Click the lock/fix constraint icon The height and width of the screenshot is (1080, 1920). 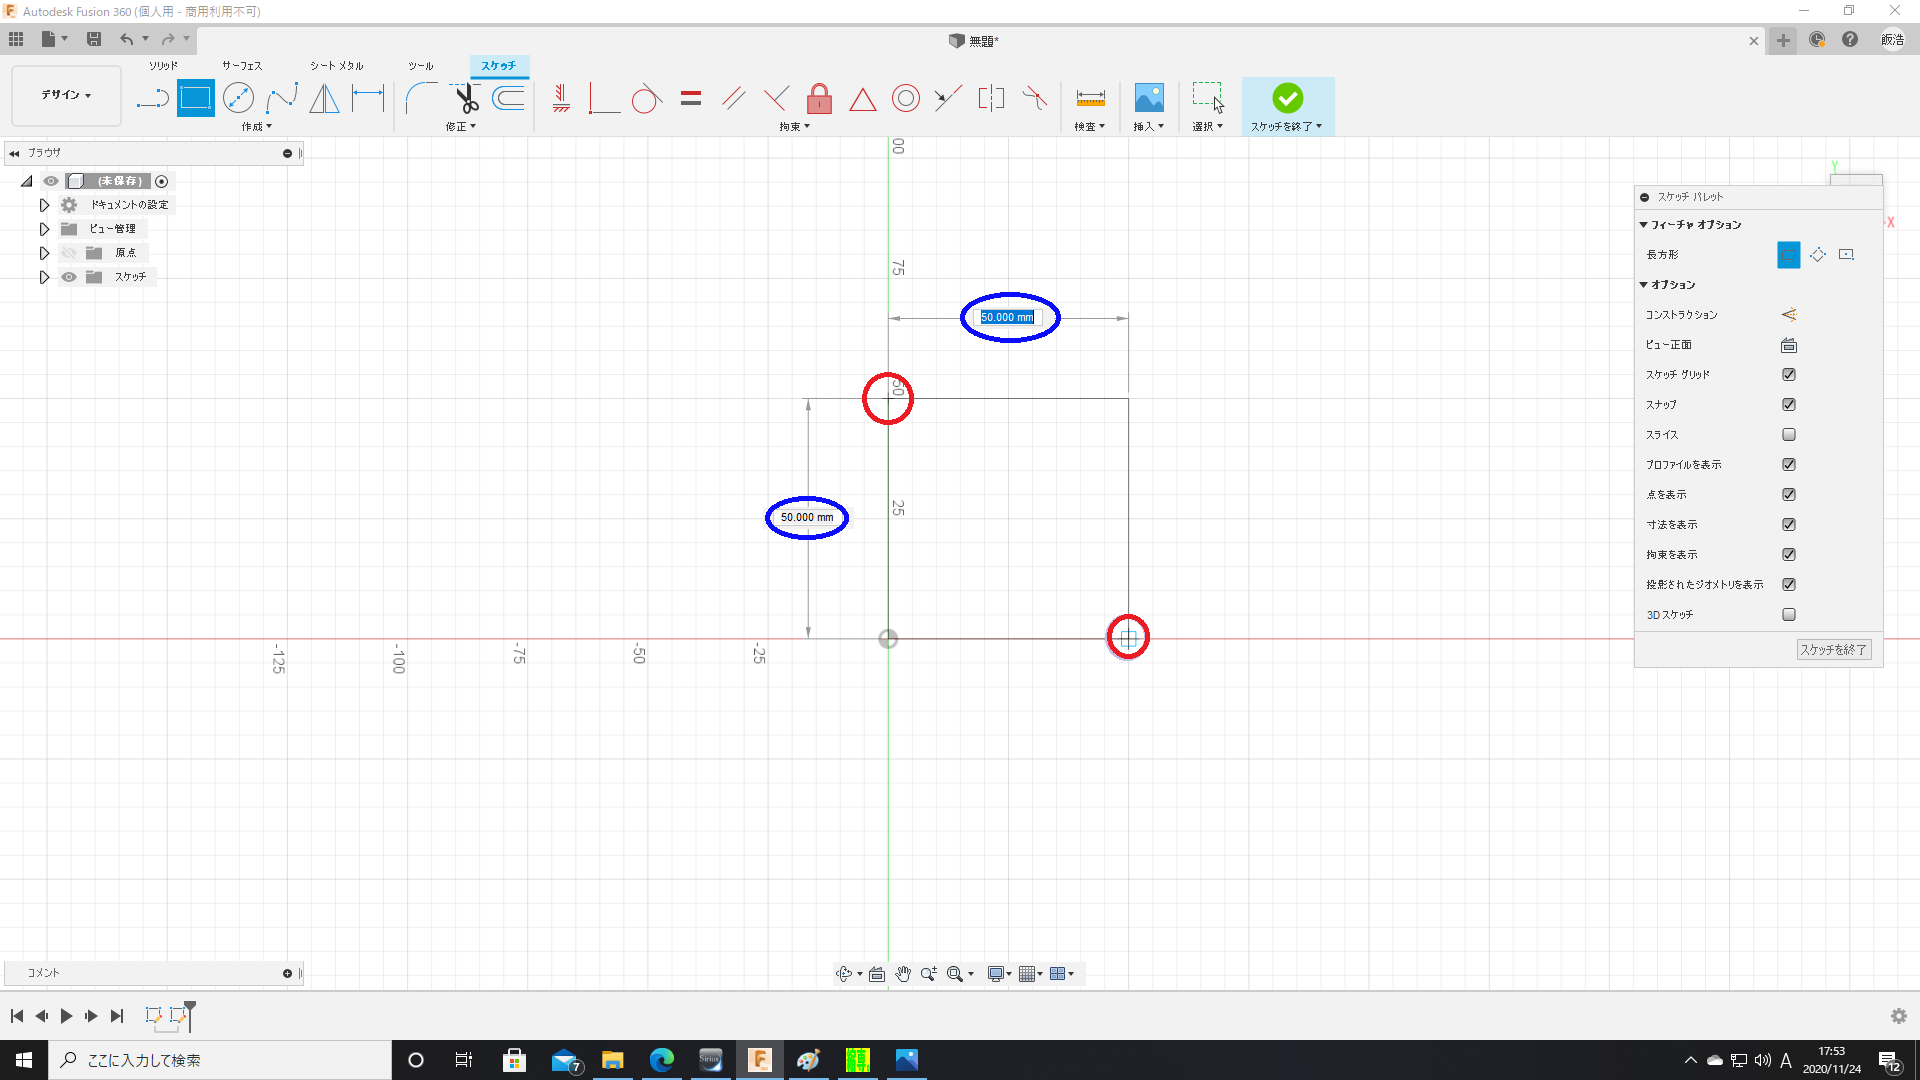point(819,98)
